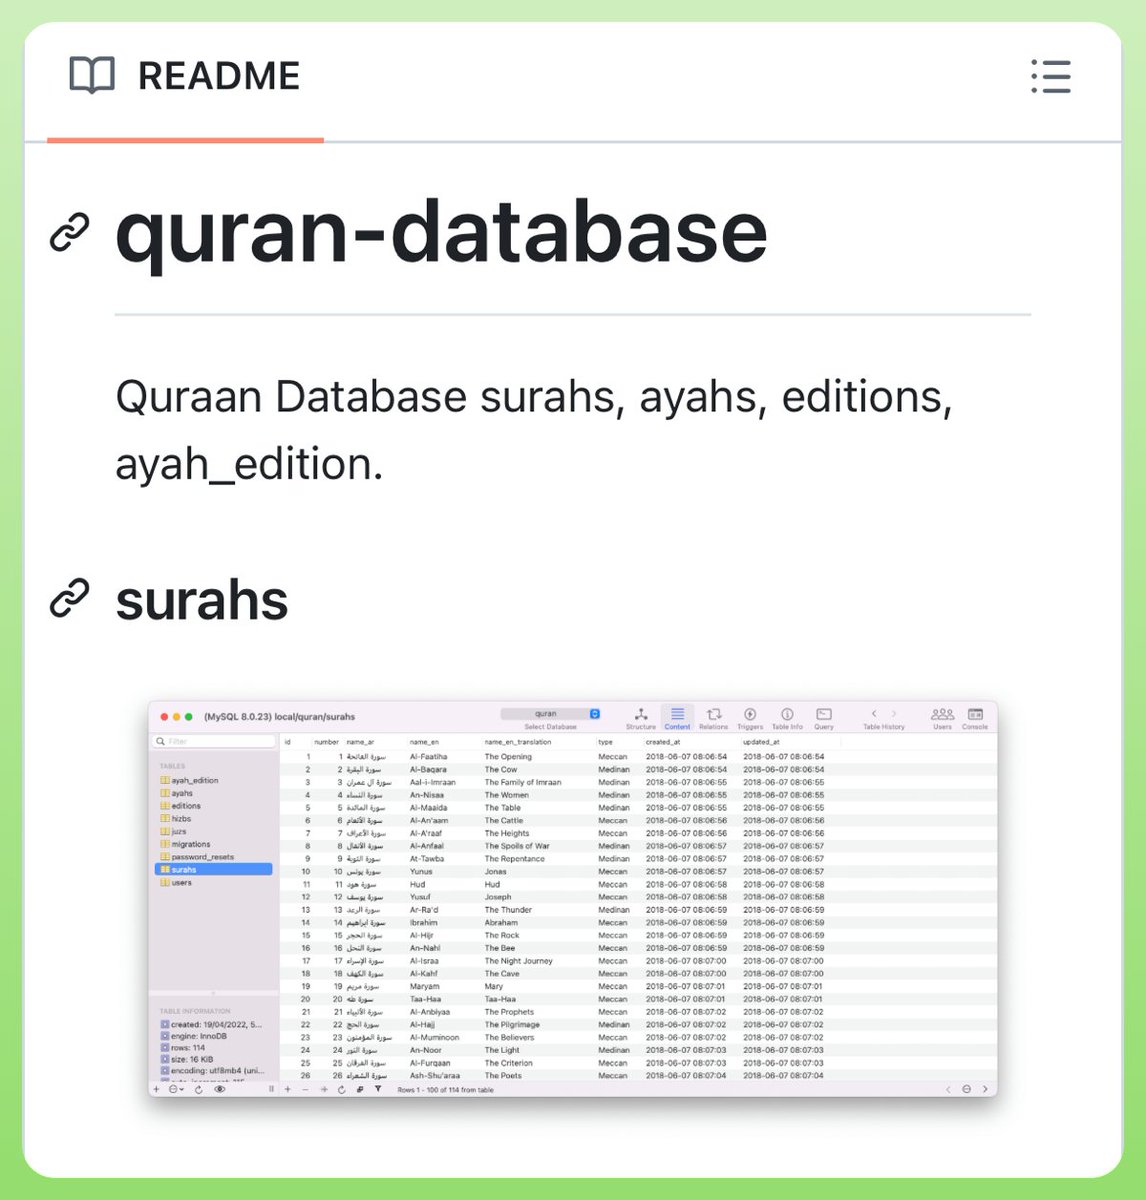Image resolution: width=1146 pixels, height=1200 pixels.
Task: Select the Al-Faatiha cell
Action: [x=429, y=757]
